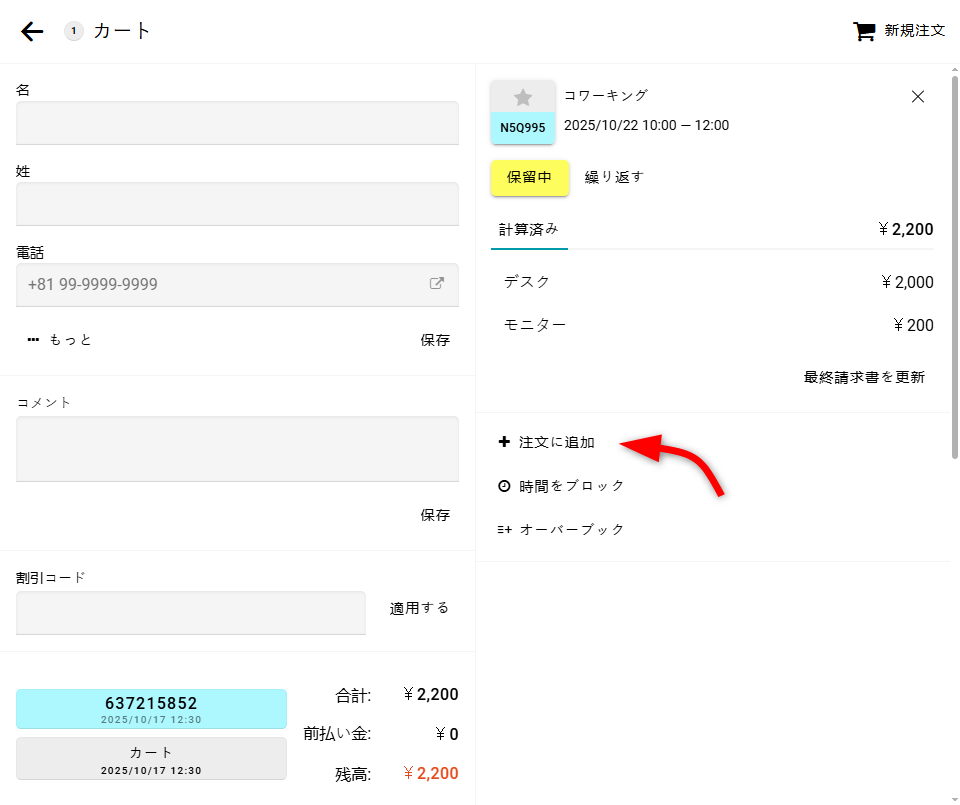
Task: Apply discount code with 適用する
Action: [x=419, y=608]
